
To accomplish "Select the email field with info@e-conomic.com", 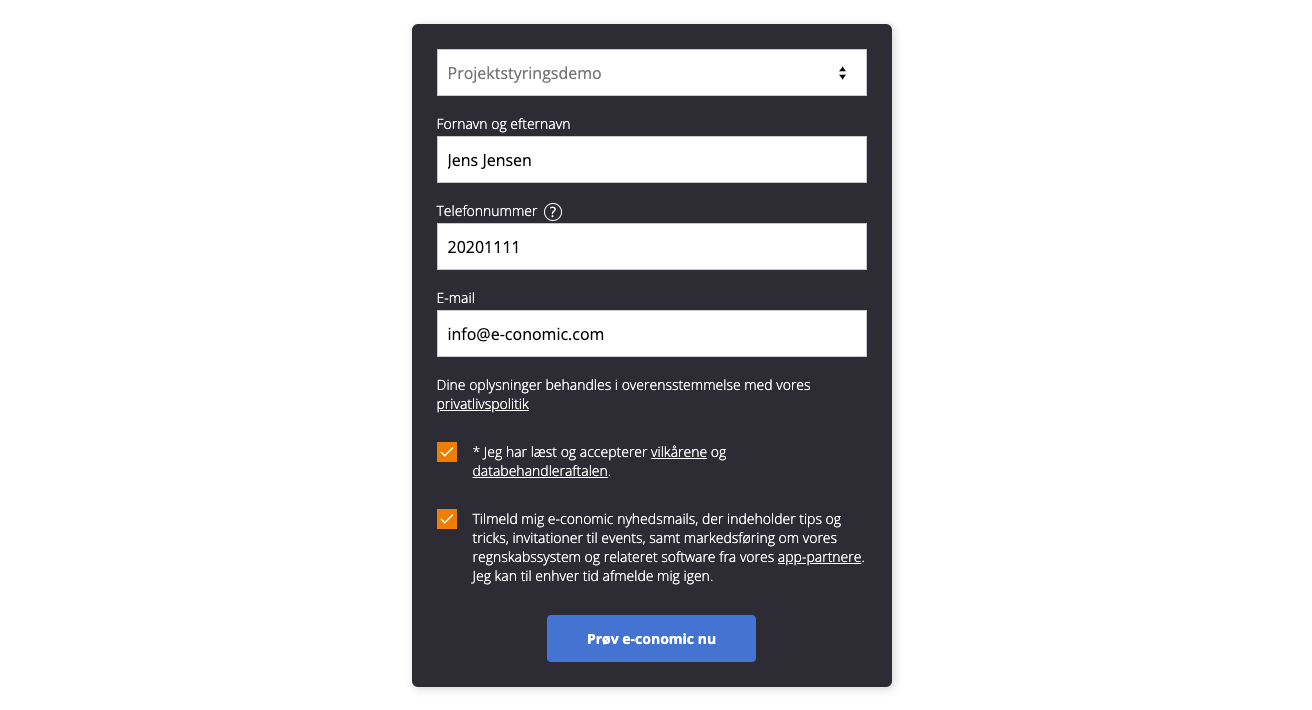I will [x=651, y=334].
